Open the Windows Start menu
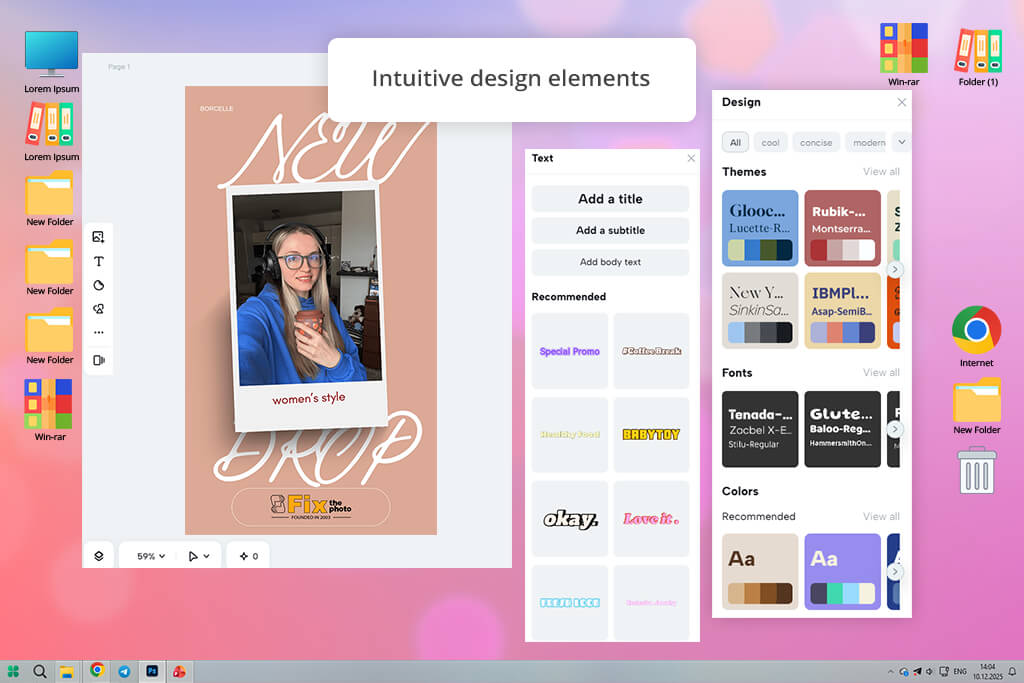 coord(13,671)
